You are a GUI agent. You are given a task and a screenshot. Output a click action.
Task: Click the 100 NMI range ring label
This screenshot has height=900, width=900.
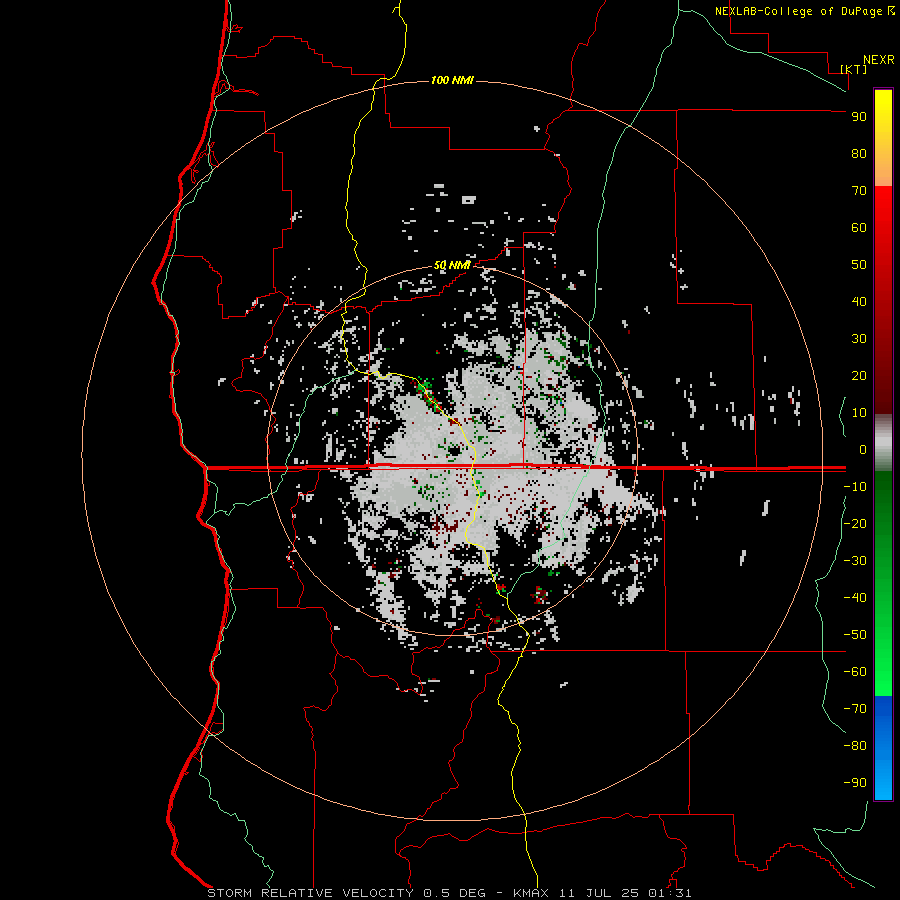click(452, 80)
